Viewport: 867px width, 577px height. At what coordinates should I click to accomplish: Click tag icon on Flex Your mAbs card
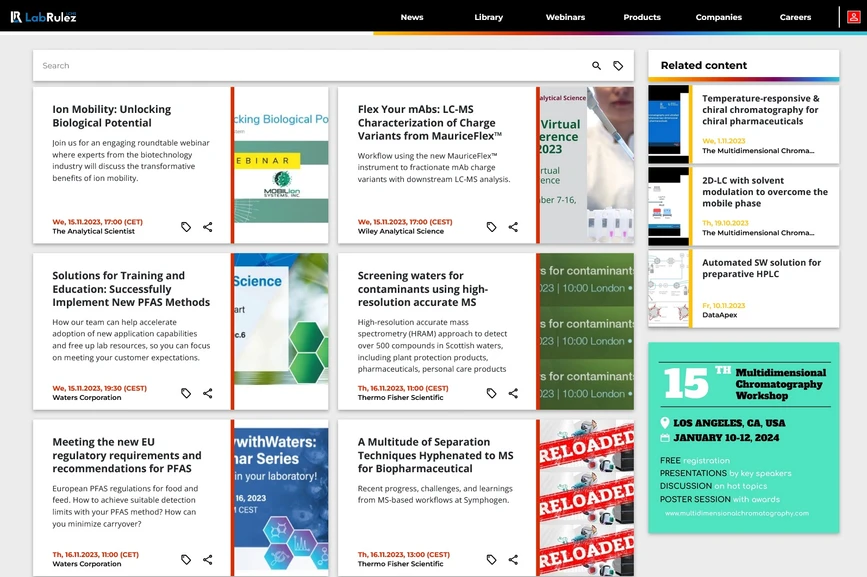(491, 227)
